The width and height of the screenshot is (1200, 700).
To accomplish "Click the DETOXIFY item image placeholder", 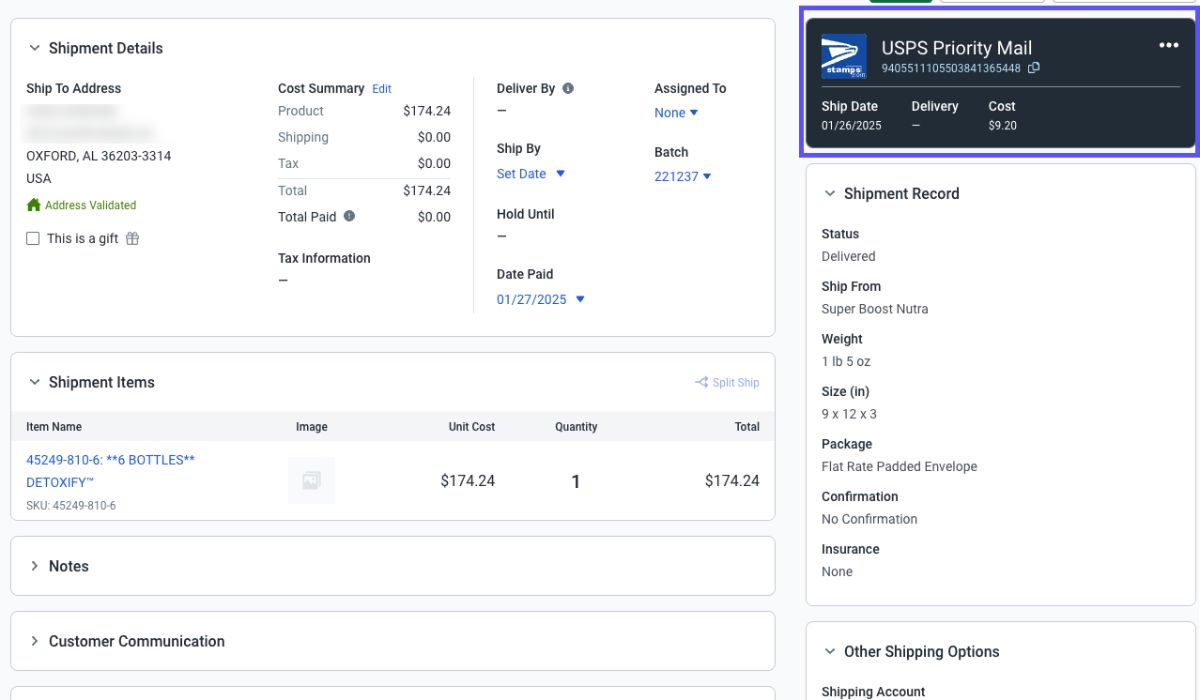I will 311,481.
